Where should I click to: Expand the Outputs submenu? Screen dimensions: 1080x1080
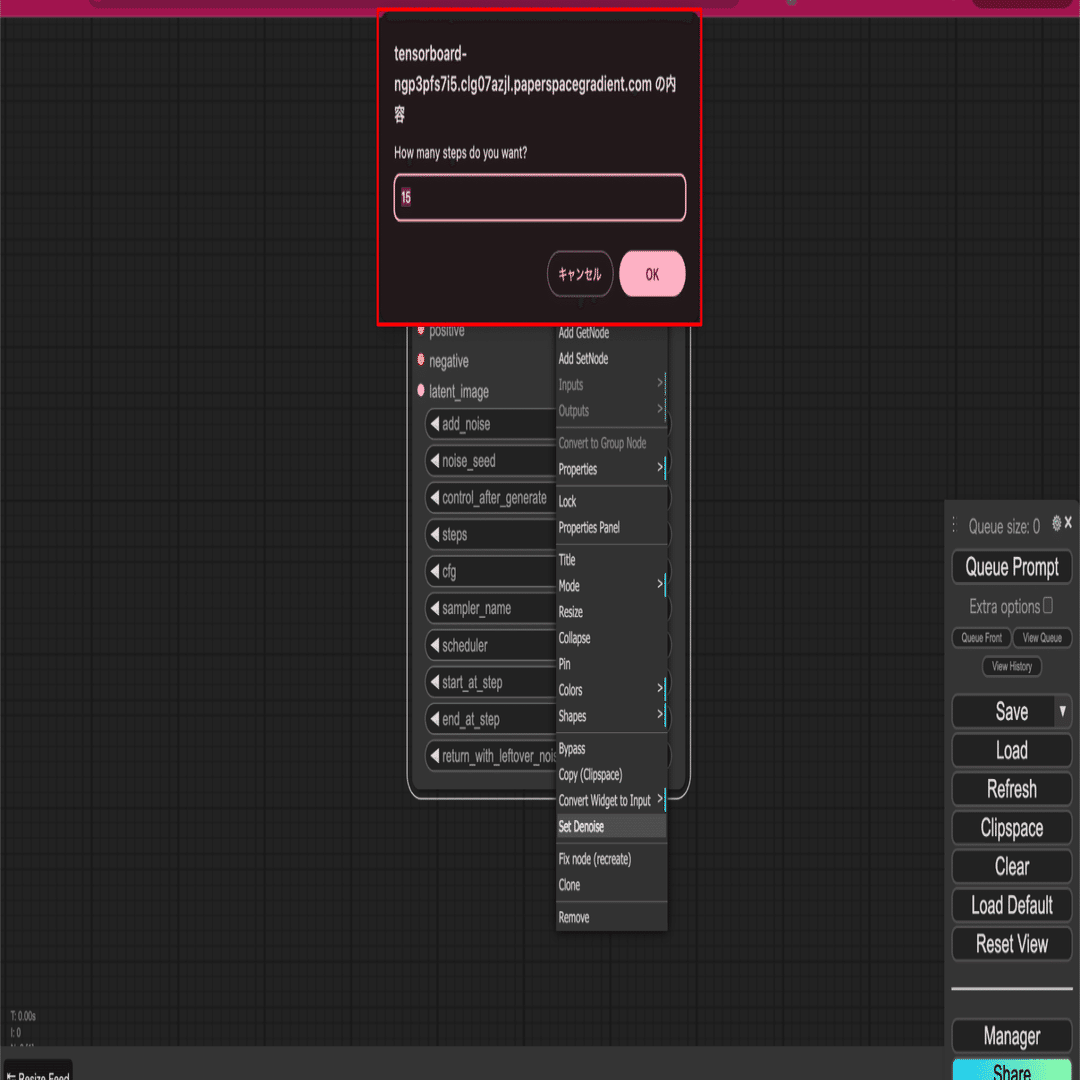click(611, 411)
